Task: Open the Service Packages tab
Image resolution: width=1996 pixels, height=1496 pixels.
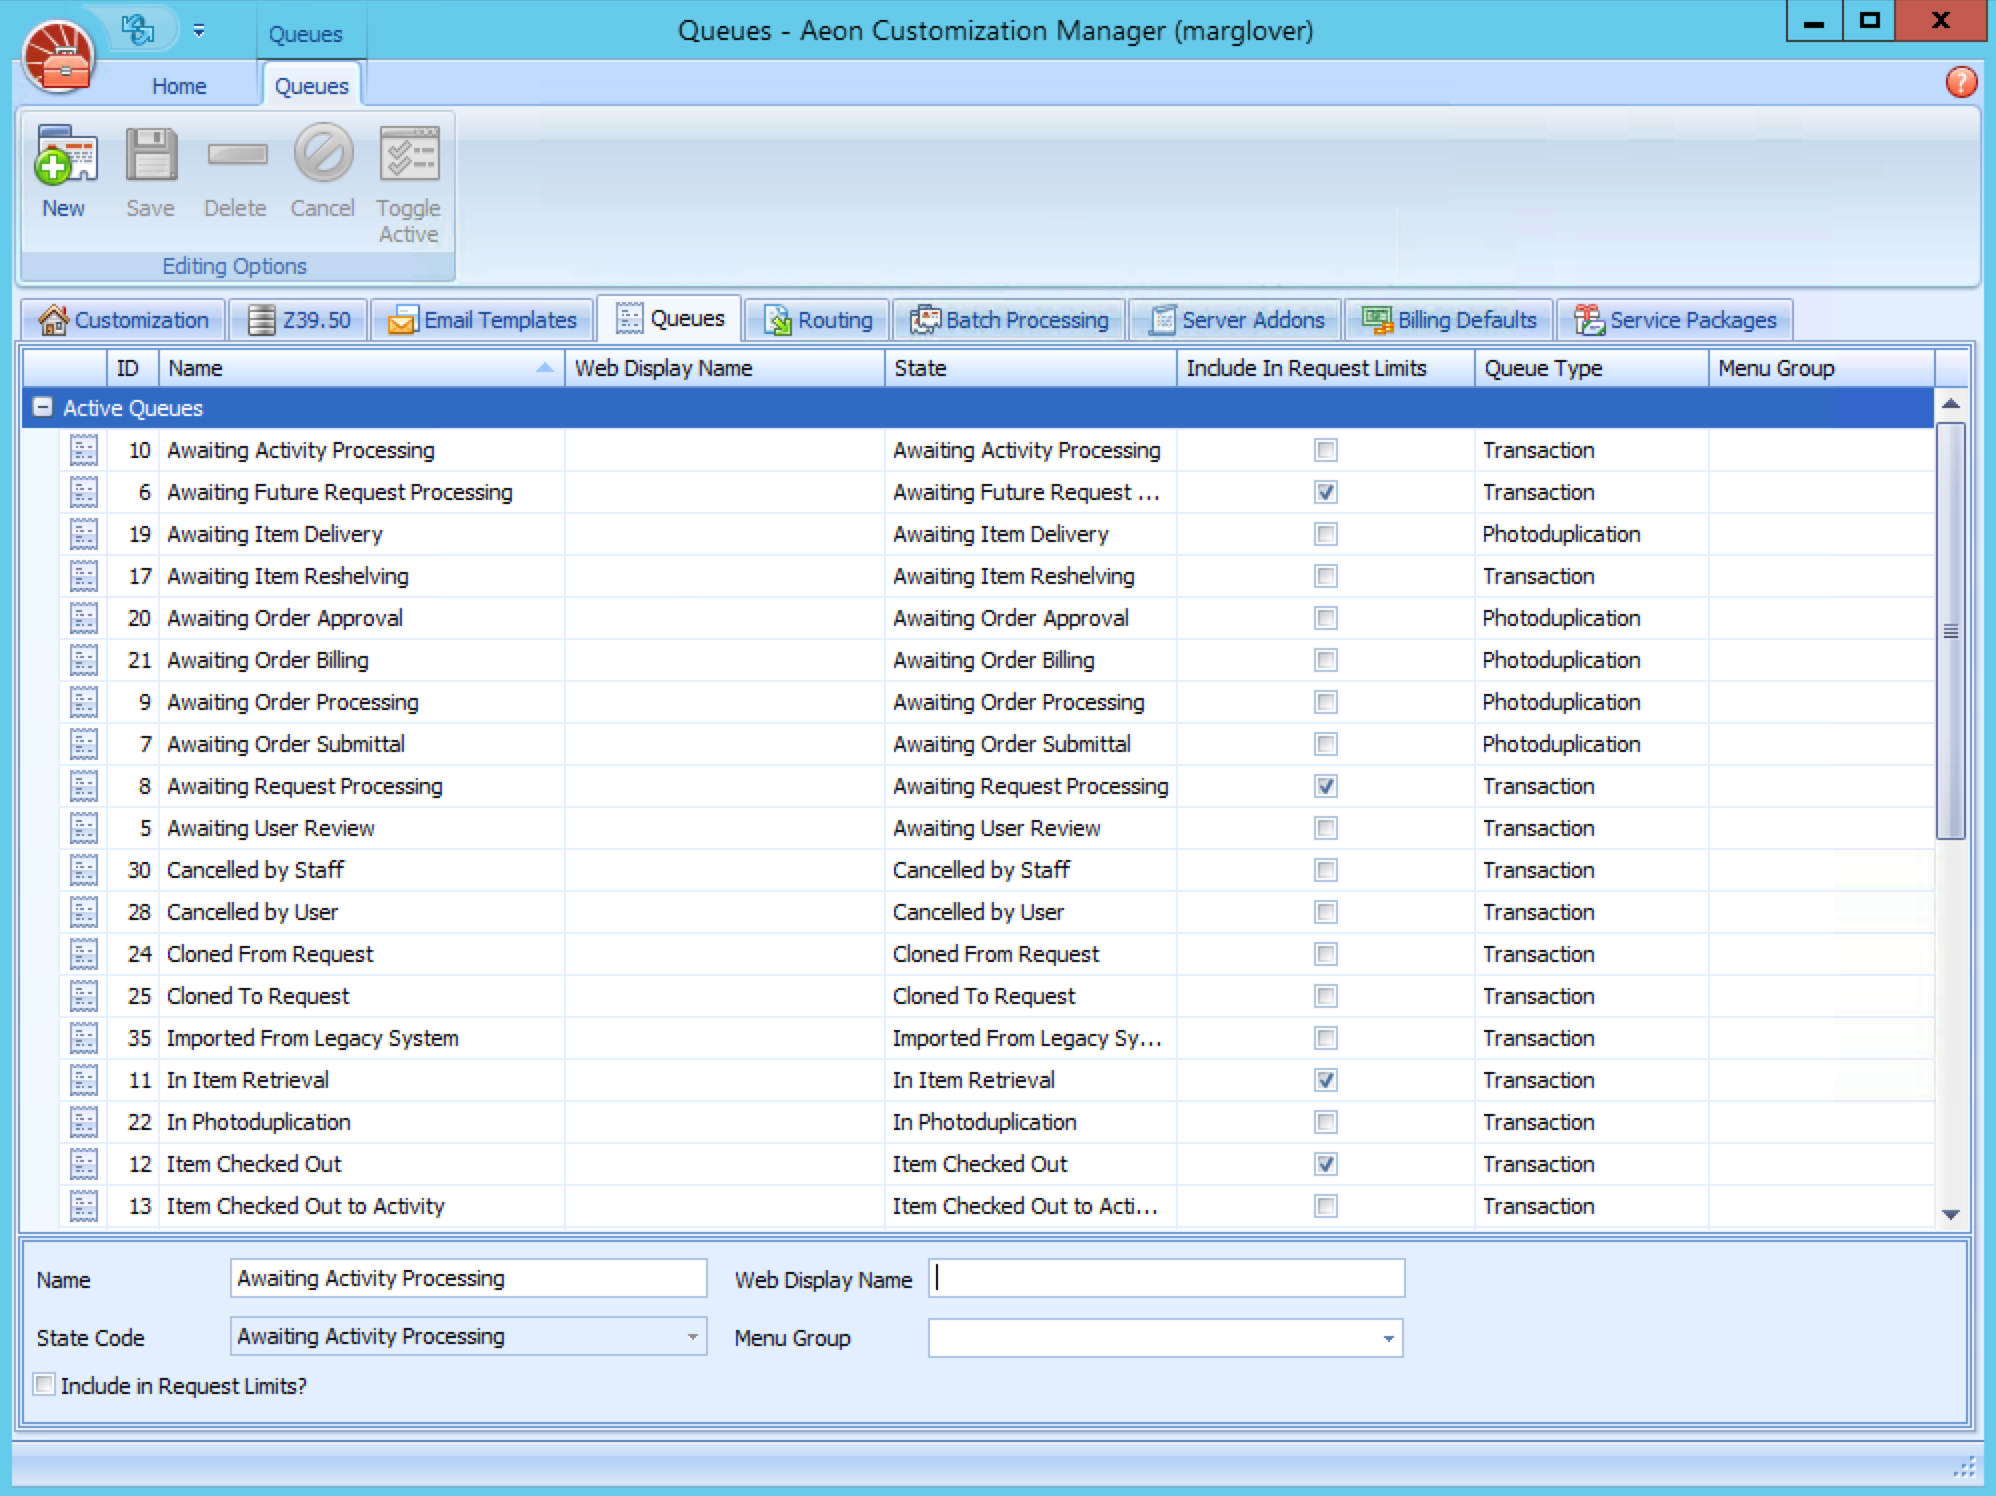Action: click(x=1675, y=320)
